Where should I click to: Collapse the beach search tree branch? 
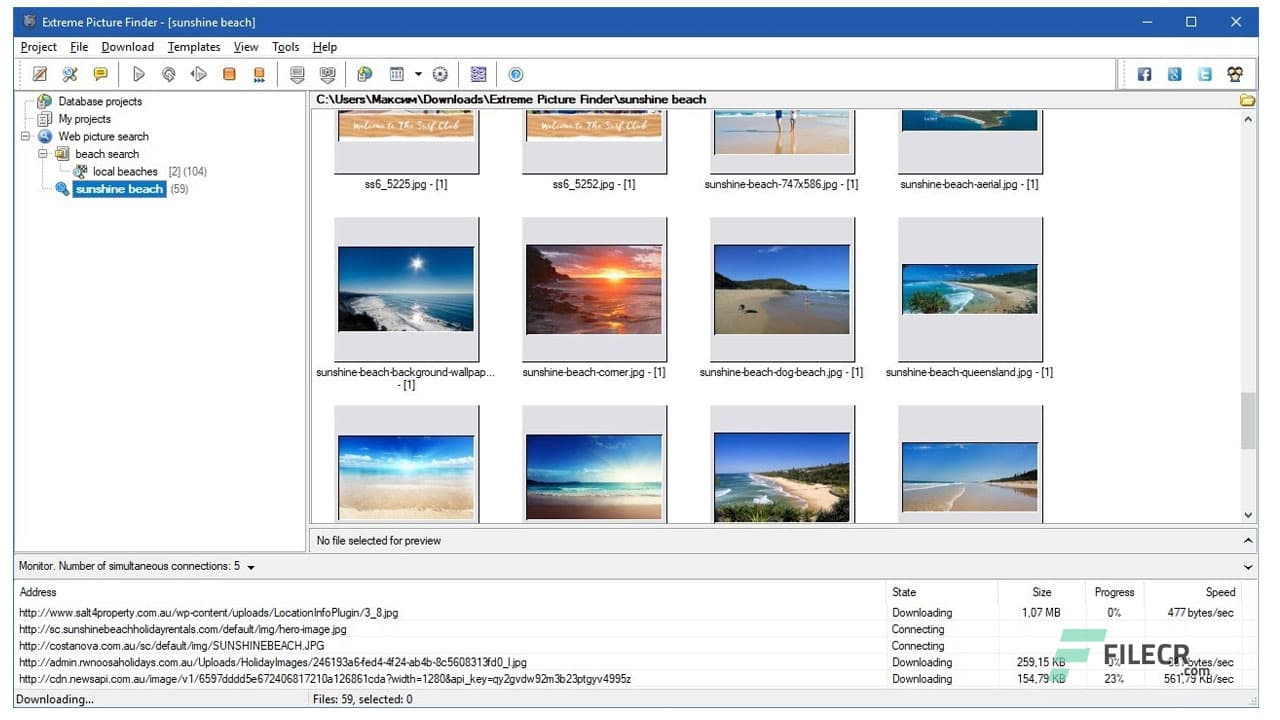click(43, 154)
